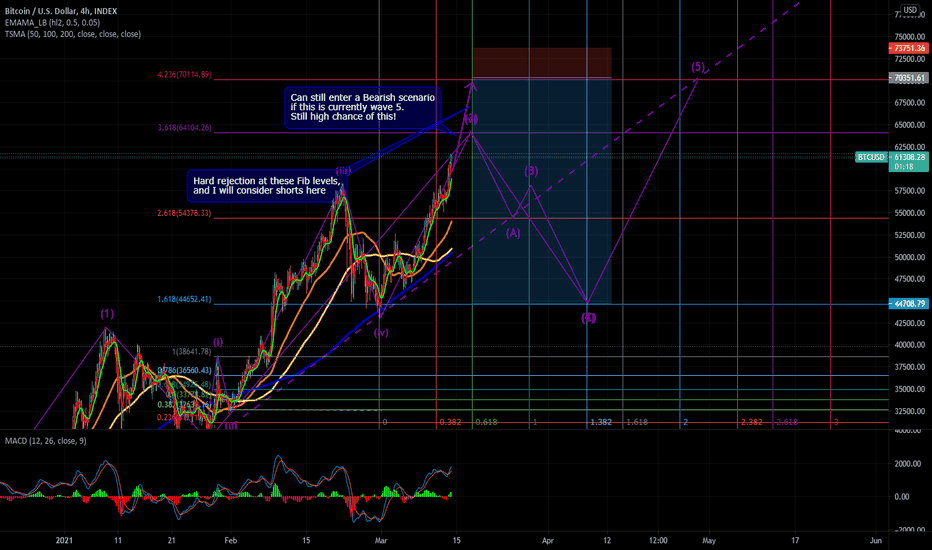
Task: Click Mar on the time axis
Action: [x=381, y=540]
